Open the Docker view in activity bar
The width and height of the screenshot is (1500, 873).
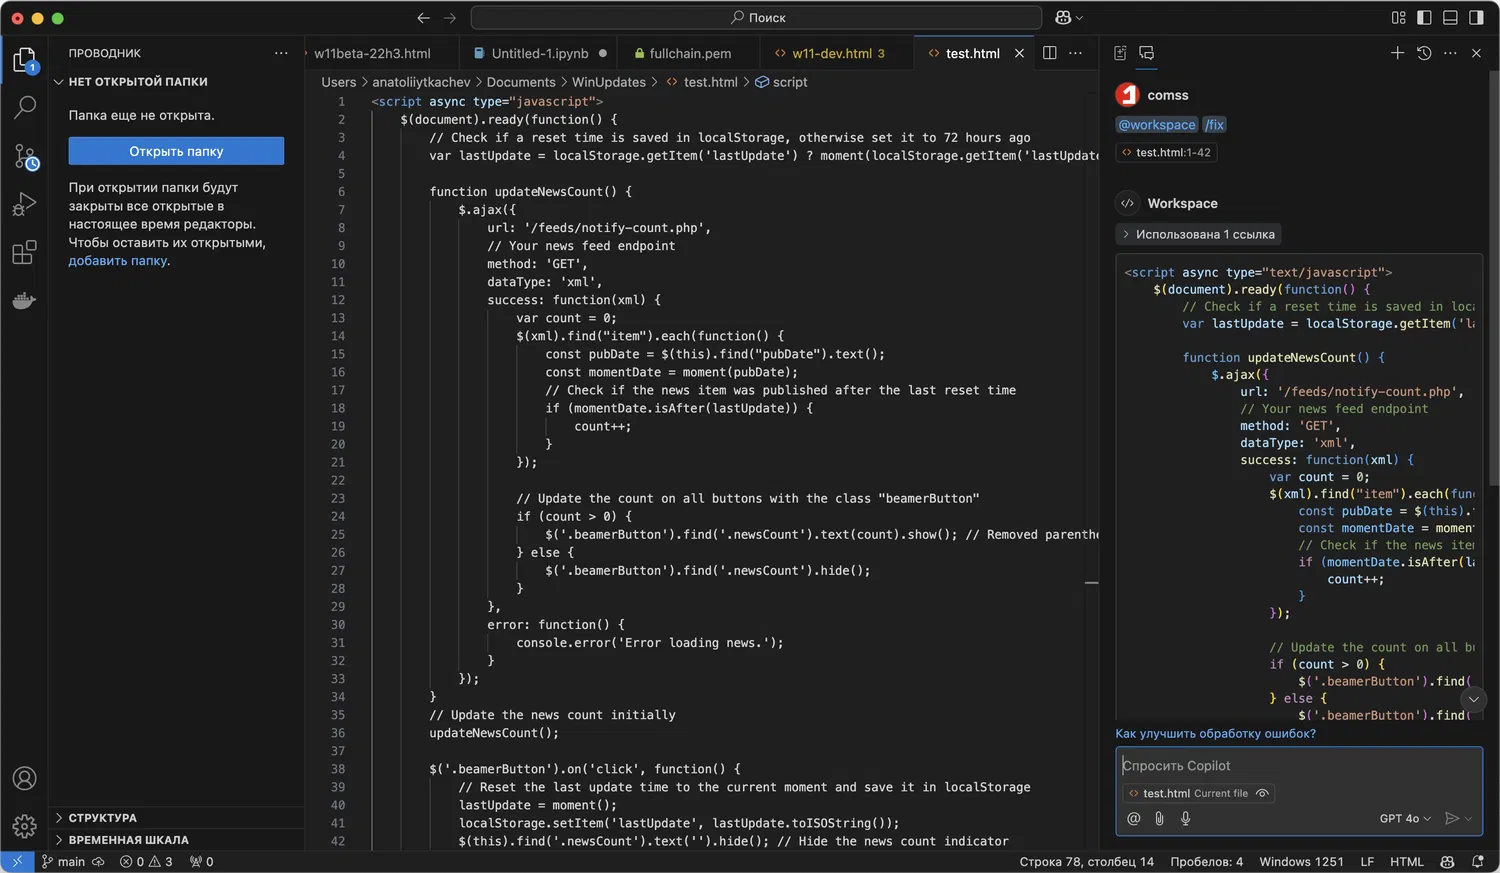[25, 301]
